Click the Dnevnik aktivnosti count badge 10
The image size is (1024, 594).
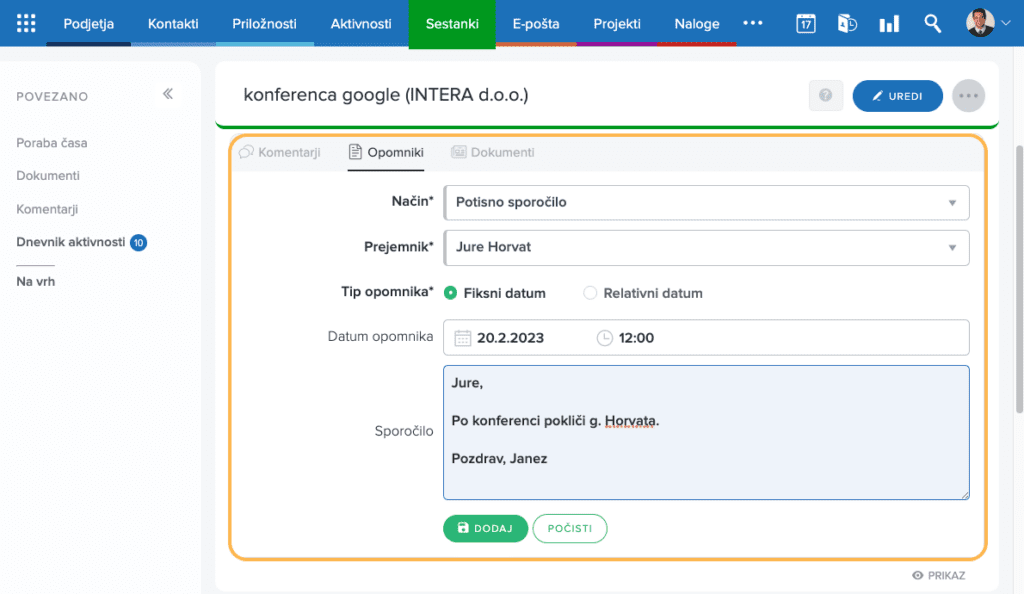point(138,243)
